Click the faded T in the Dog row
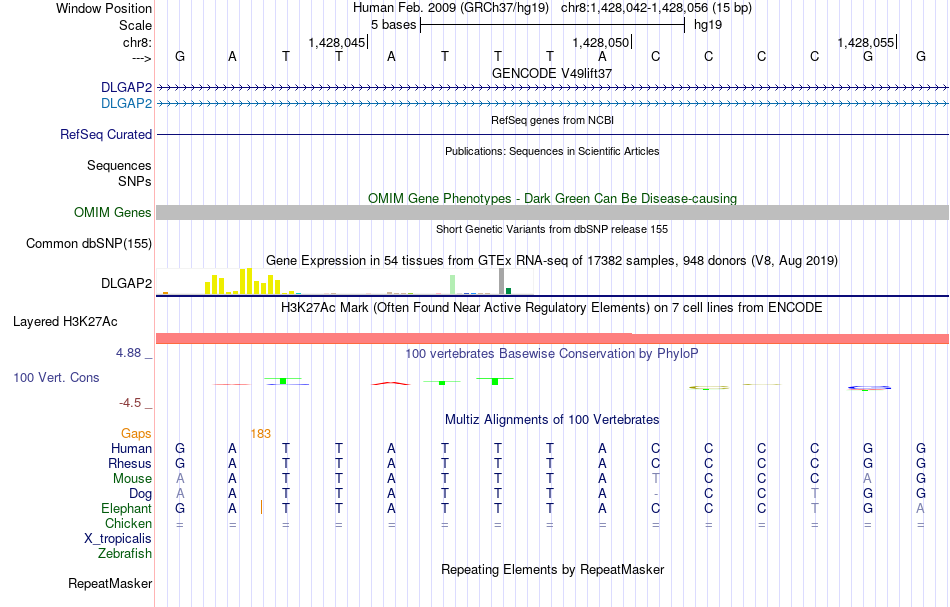950x607 pixels. coord(815,494)
